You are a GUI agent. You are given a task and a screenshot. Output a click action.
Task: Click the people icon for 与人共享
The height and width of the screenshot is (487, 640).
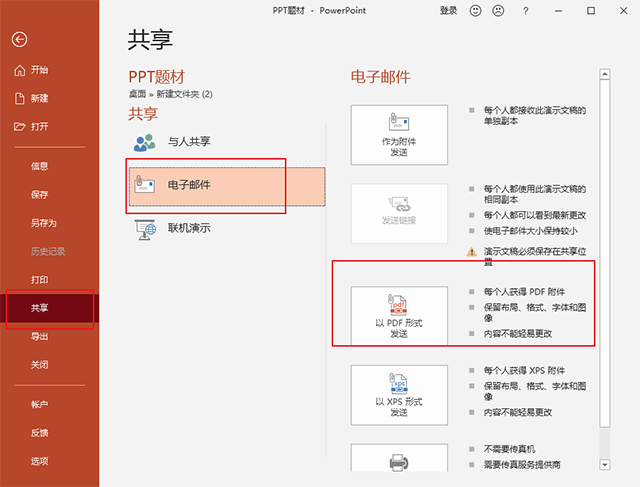click(x=144, y=142)
